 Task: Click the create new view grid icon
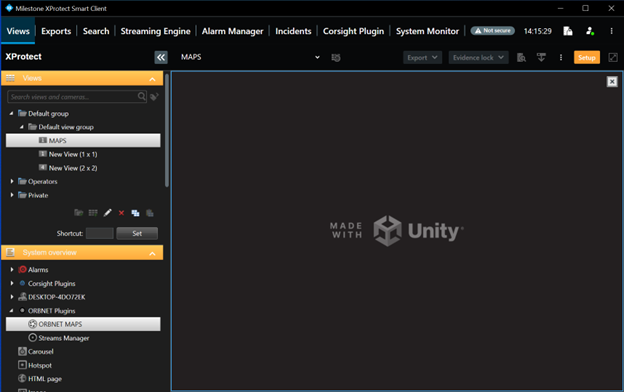93,213
